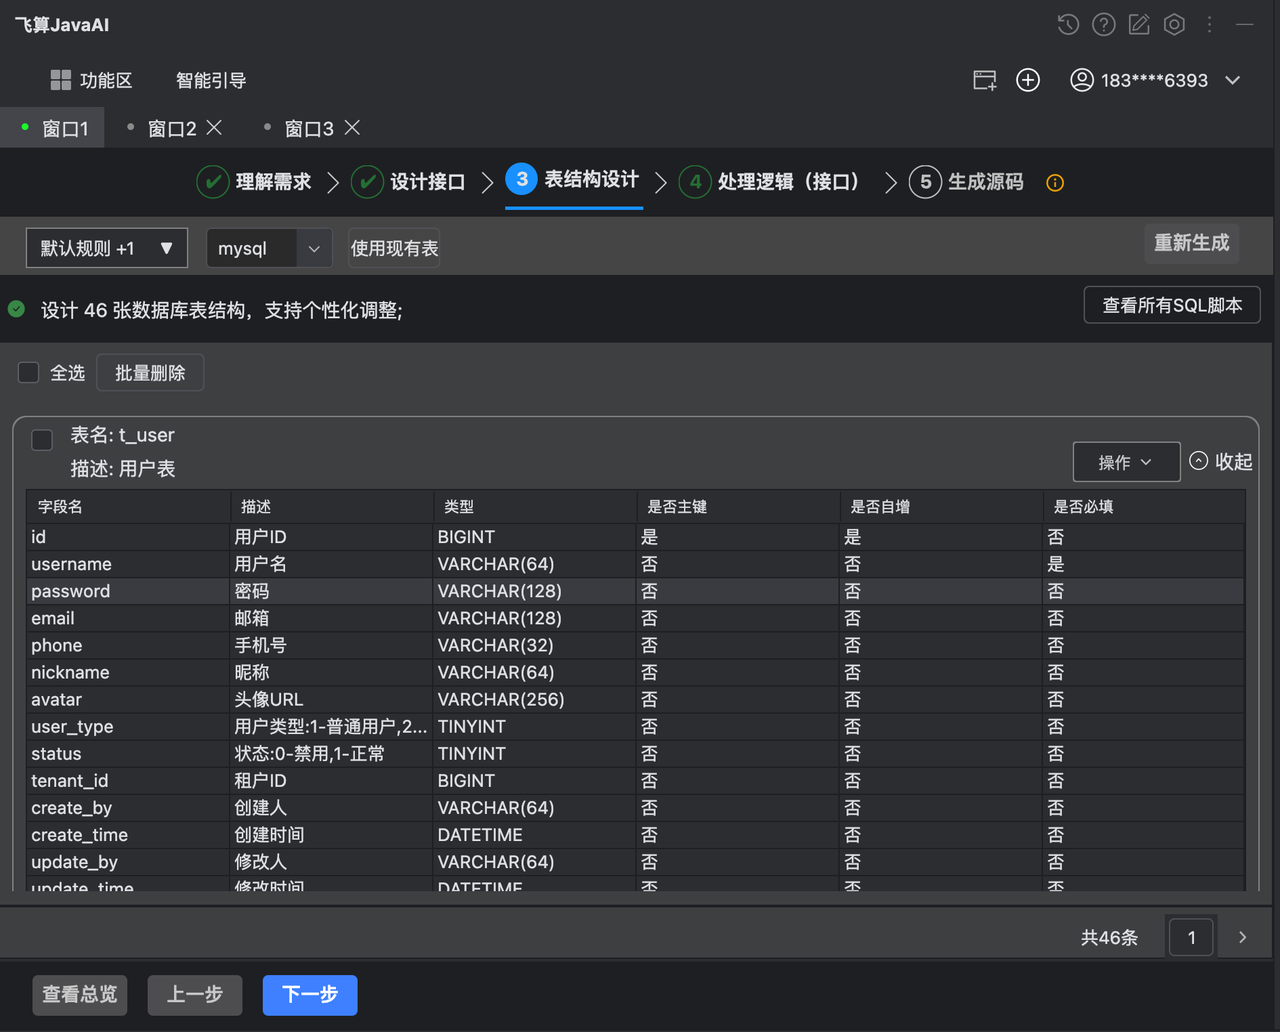
Task: Click the 状态:0-禁用,1-正常 description cell
Action: coord(331,753)
